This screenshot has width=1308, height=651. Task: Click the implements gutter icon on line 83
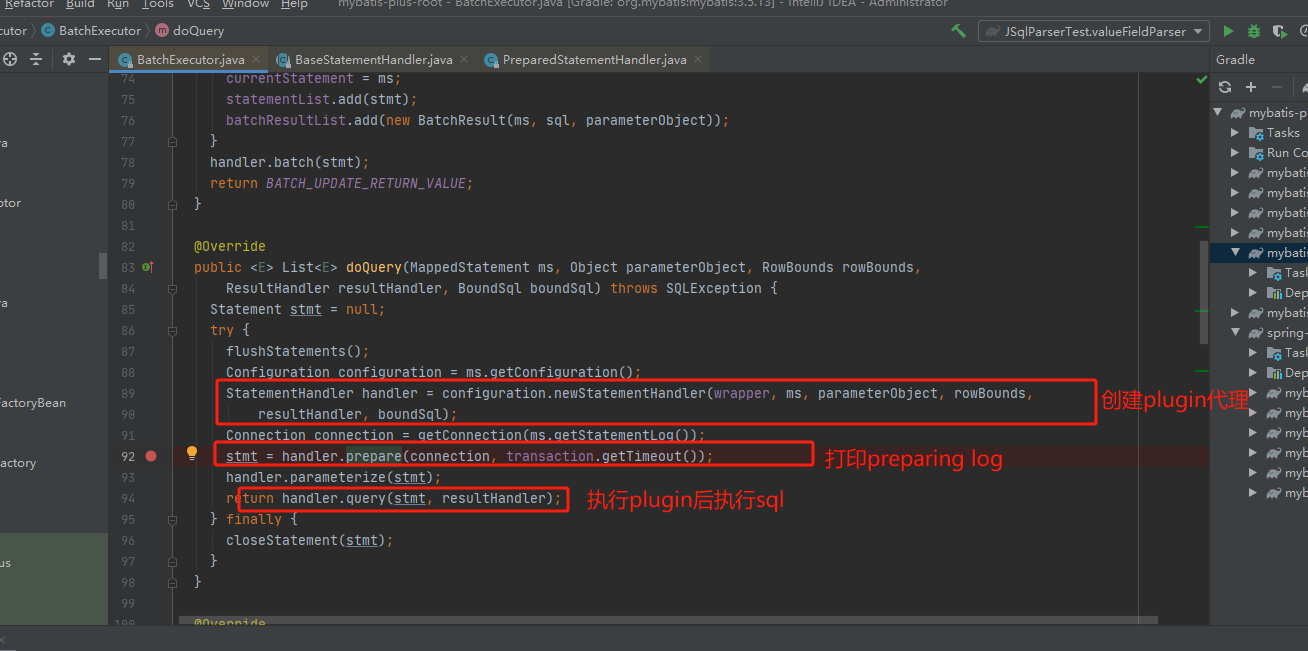[x=147, y=267]
